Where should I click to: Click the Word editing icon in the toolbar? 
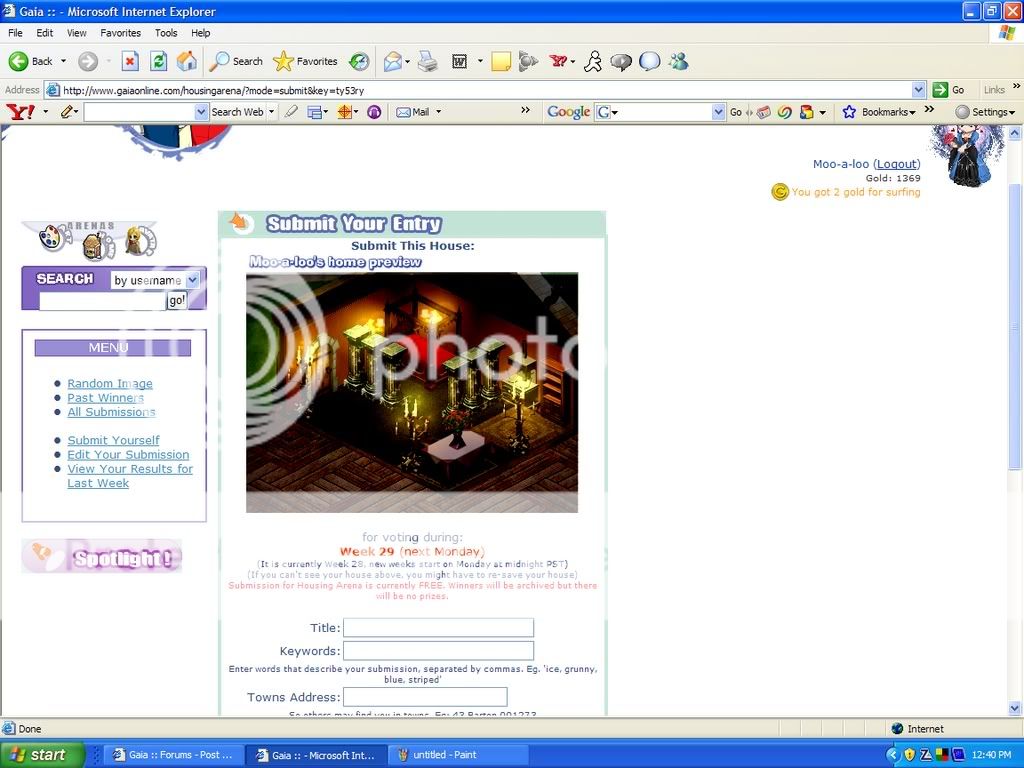point(460,61)
